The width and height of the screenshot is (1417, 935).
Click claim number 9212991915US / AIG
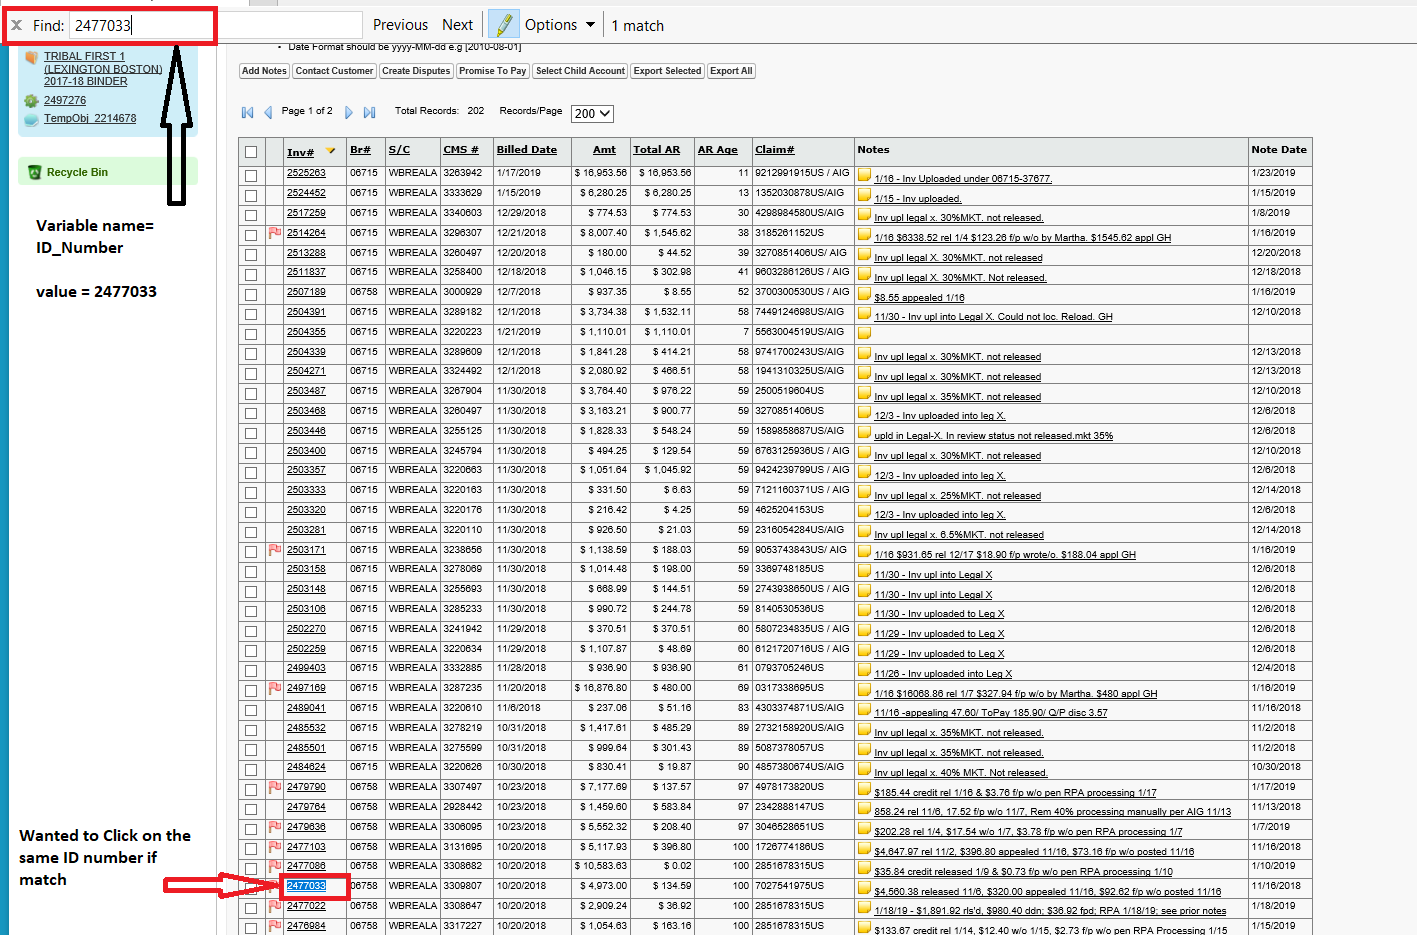pyautogui.click(x=802, y=173)
